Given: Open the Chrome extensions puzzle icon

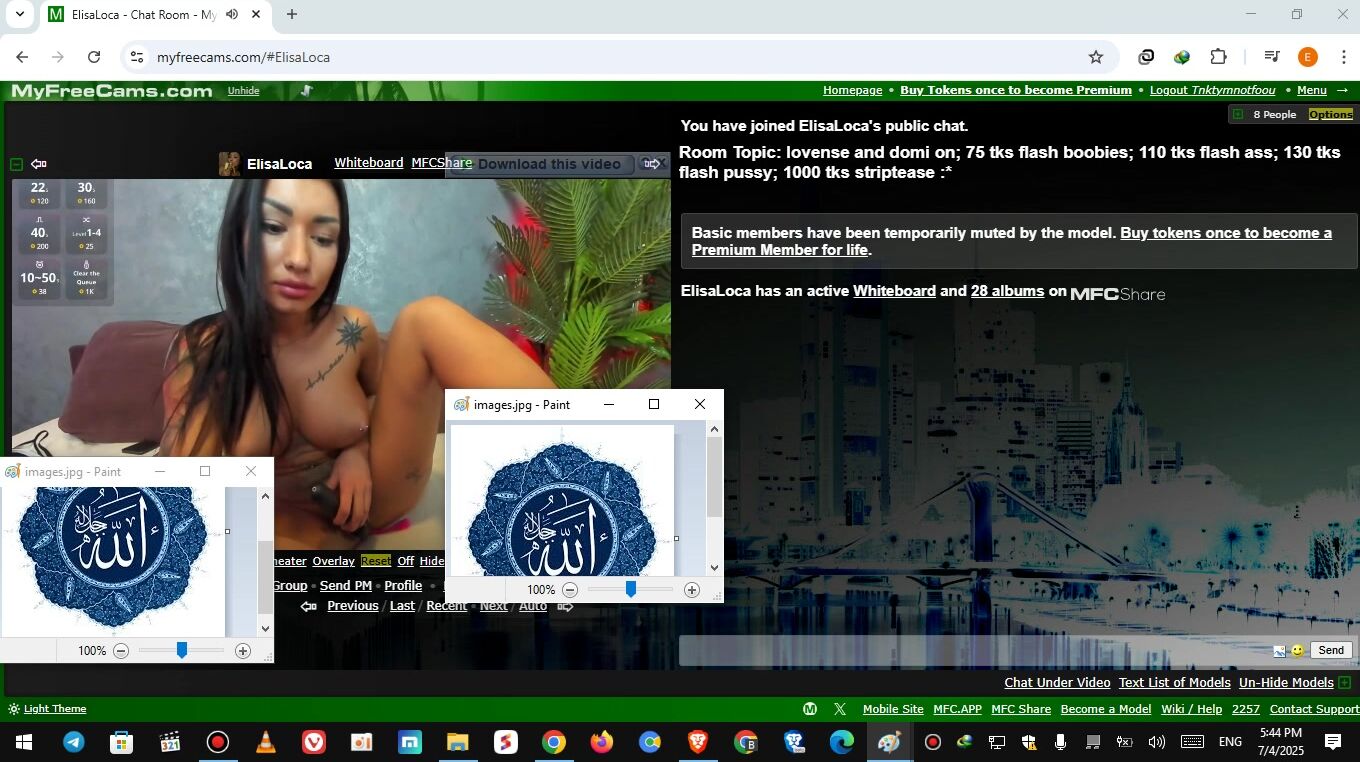Looking at the screenshot, I should click(x=1218, y=57).
